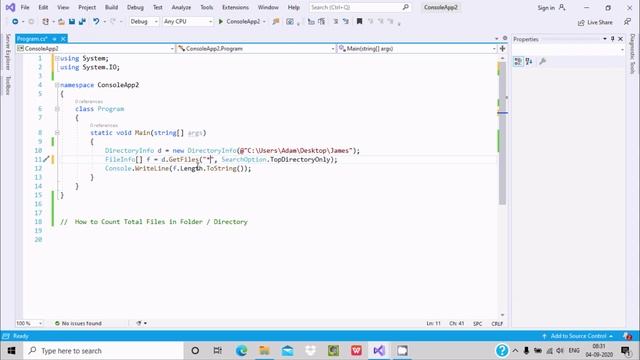Image resolution: width=640 pixels, height=360 pixels.
Task: Start debugging with the green play icon
Action: 221,22
